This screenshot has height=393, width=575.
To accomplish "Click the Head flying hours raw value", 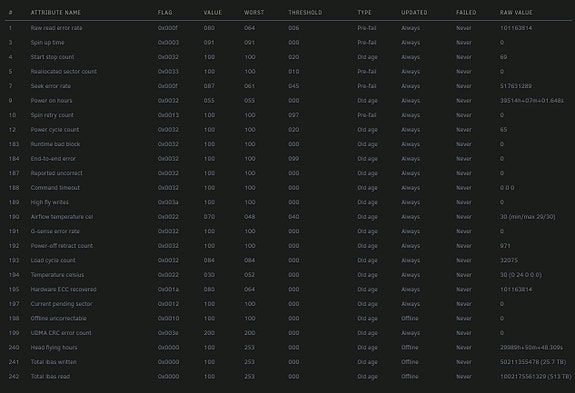I will 531,347.
